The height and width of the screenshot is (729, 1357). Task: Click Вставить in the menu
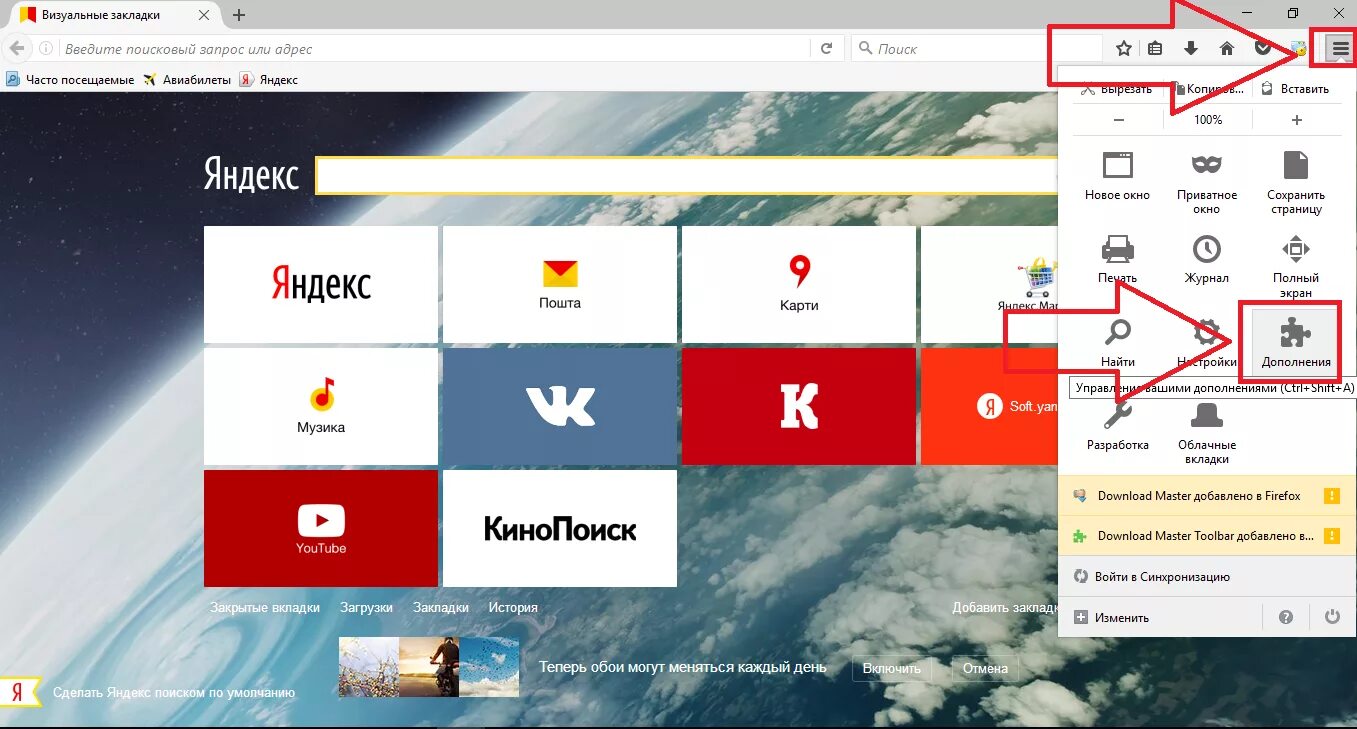point(1296,89)
